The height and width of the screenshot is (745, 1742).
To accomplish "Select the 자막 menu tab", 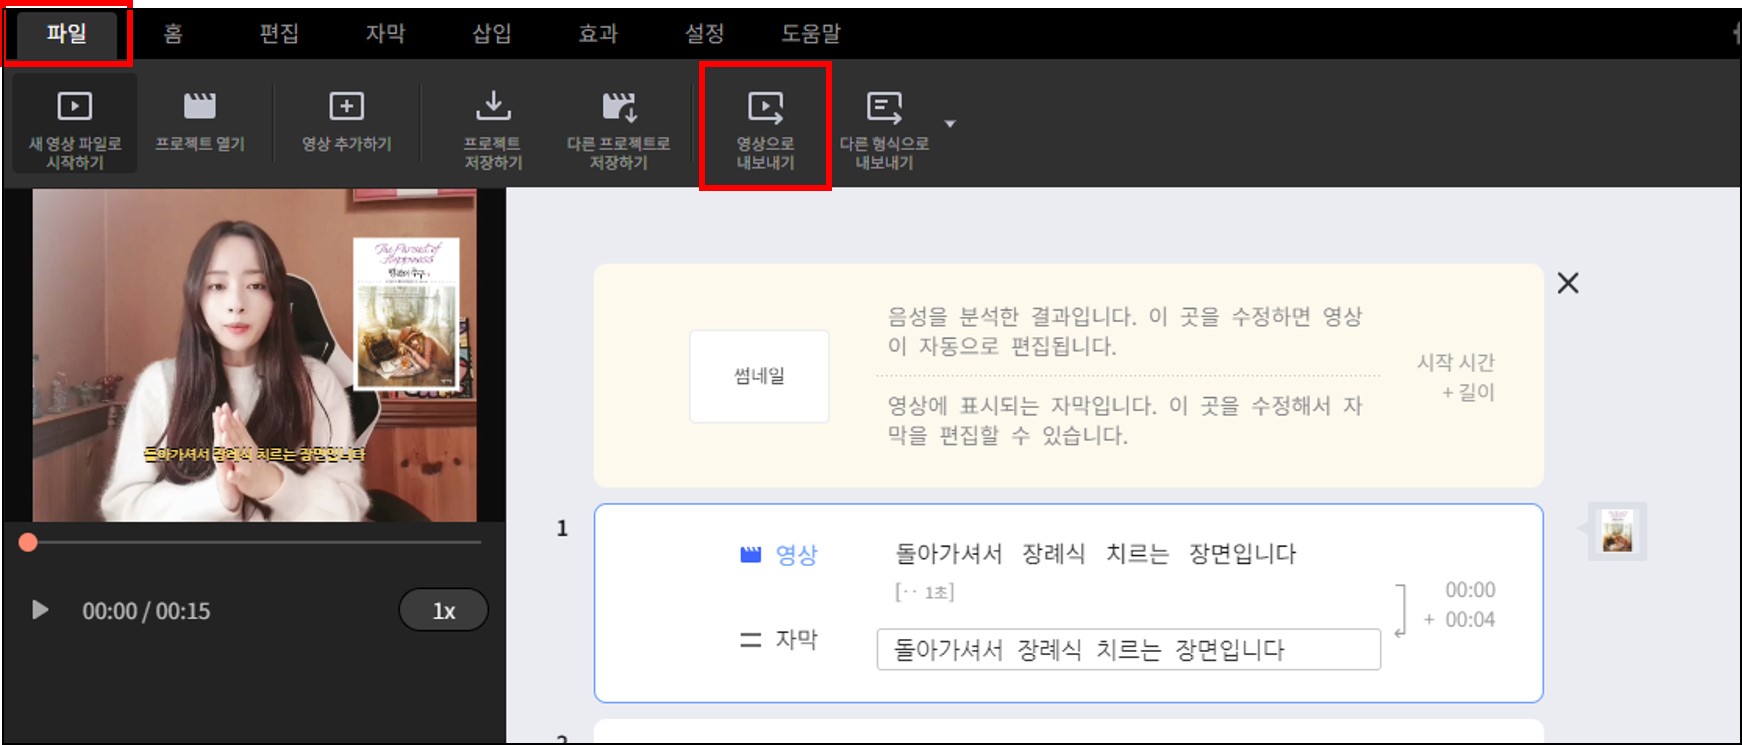I will pyautogui.click(x=385, y=34).
